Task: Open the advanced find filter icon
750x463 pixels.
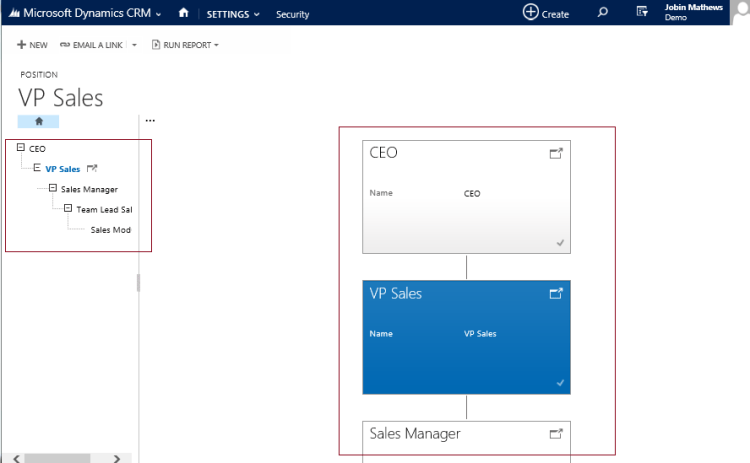Action: [x=642, y=13]
